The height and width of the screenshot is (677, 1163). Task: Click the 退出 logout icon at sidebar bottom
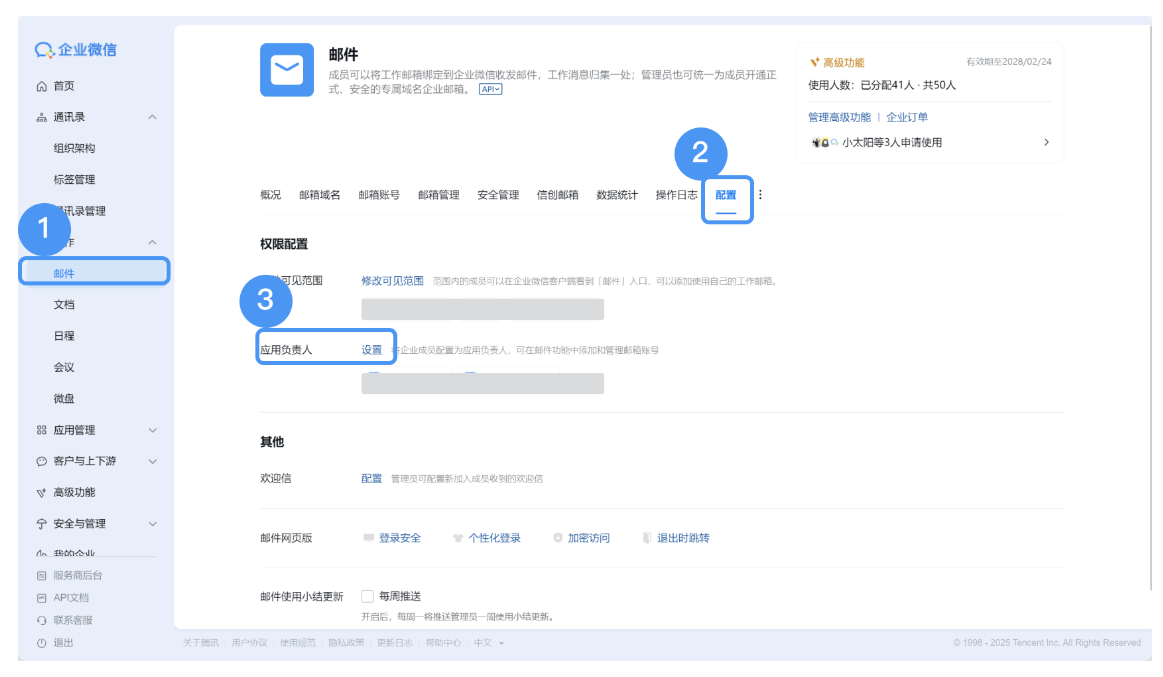tap(41, 642)
